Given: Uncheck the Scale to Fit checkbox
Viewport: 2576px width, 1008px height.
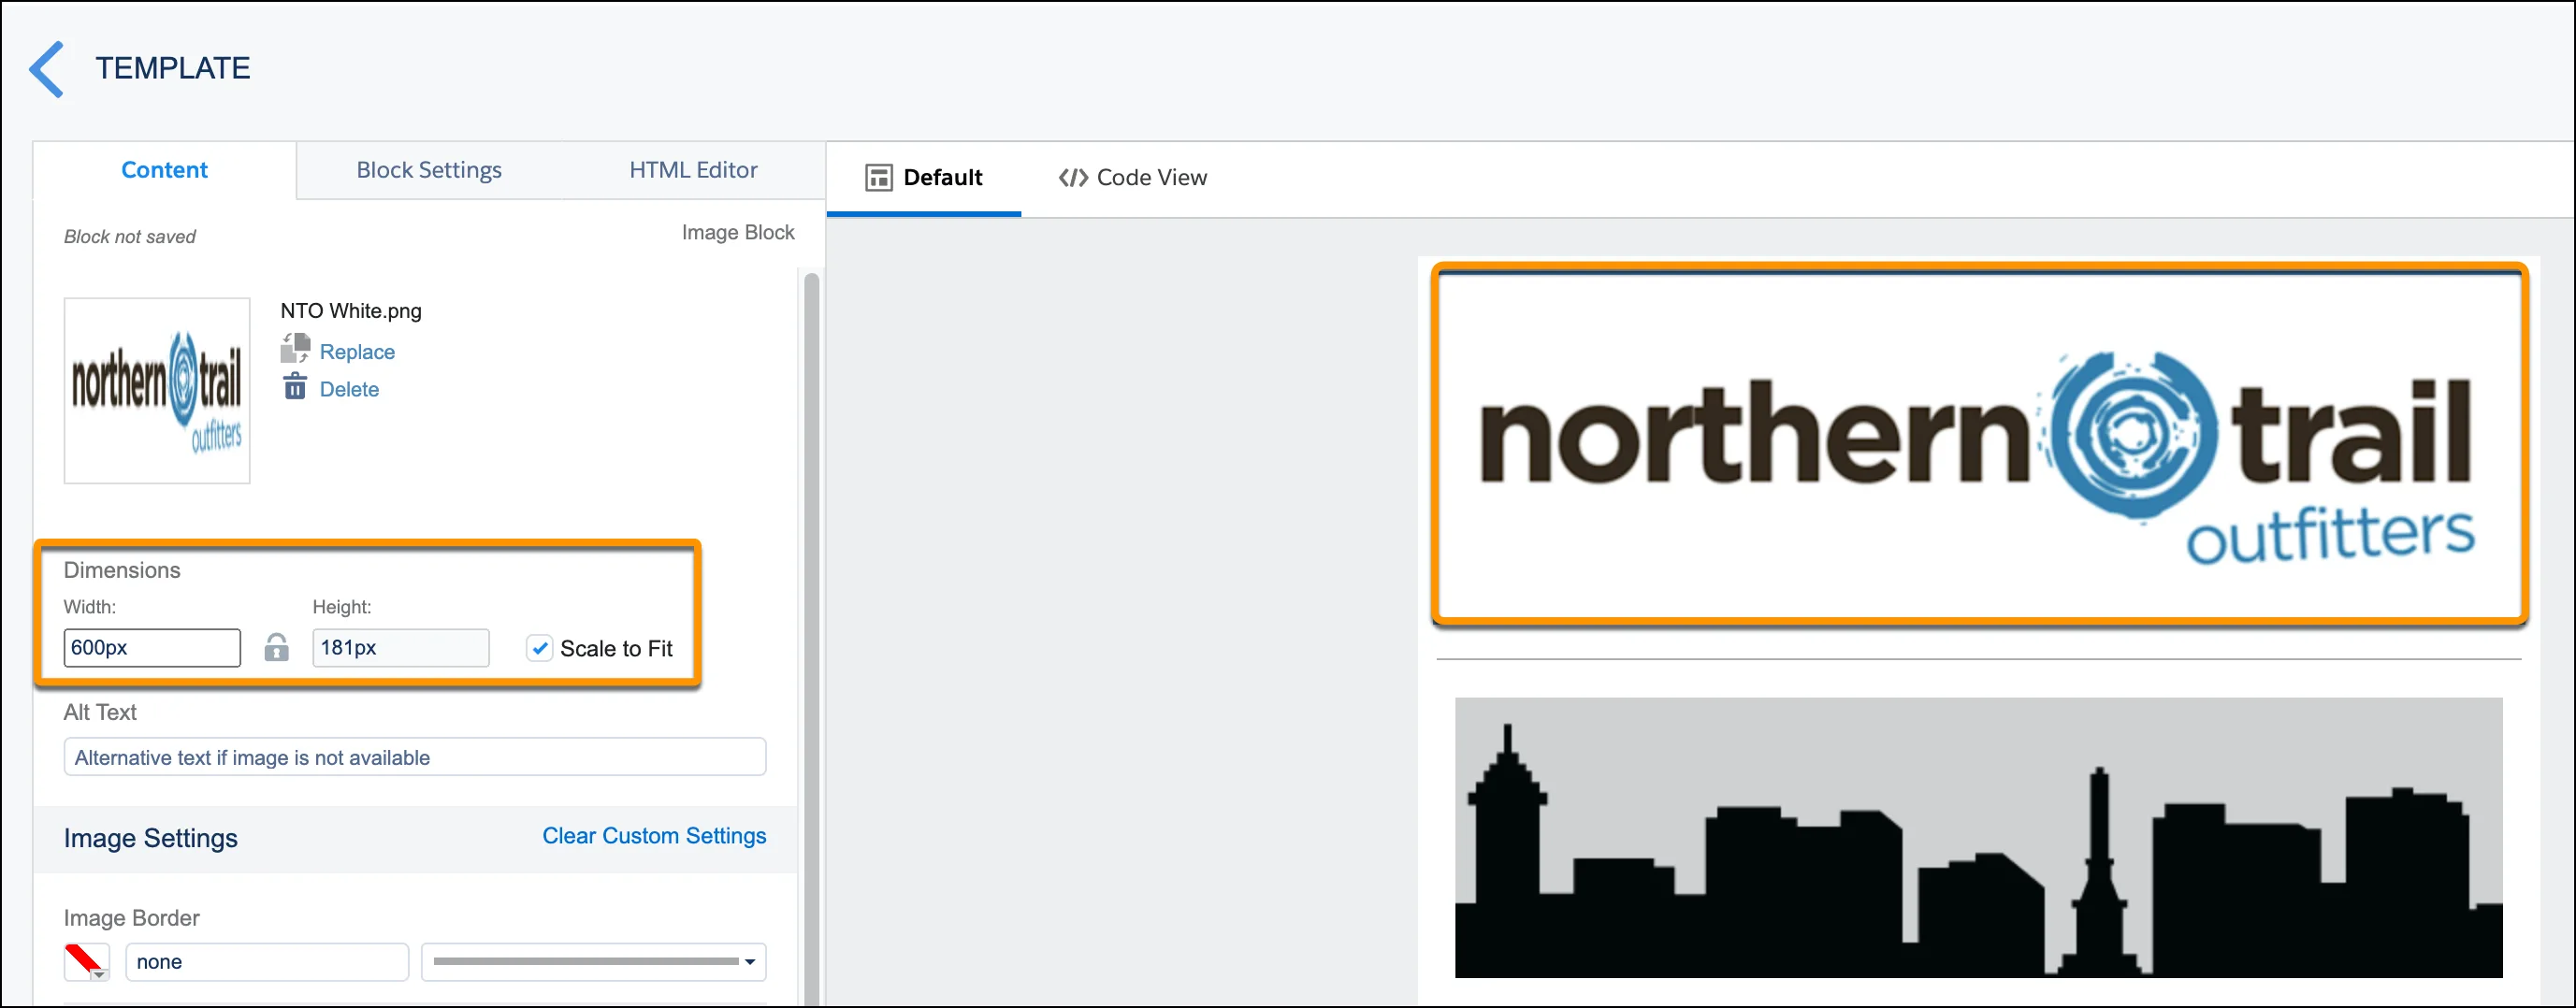Looking at the screenshot, I should [540, 648].
